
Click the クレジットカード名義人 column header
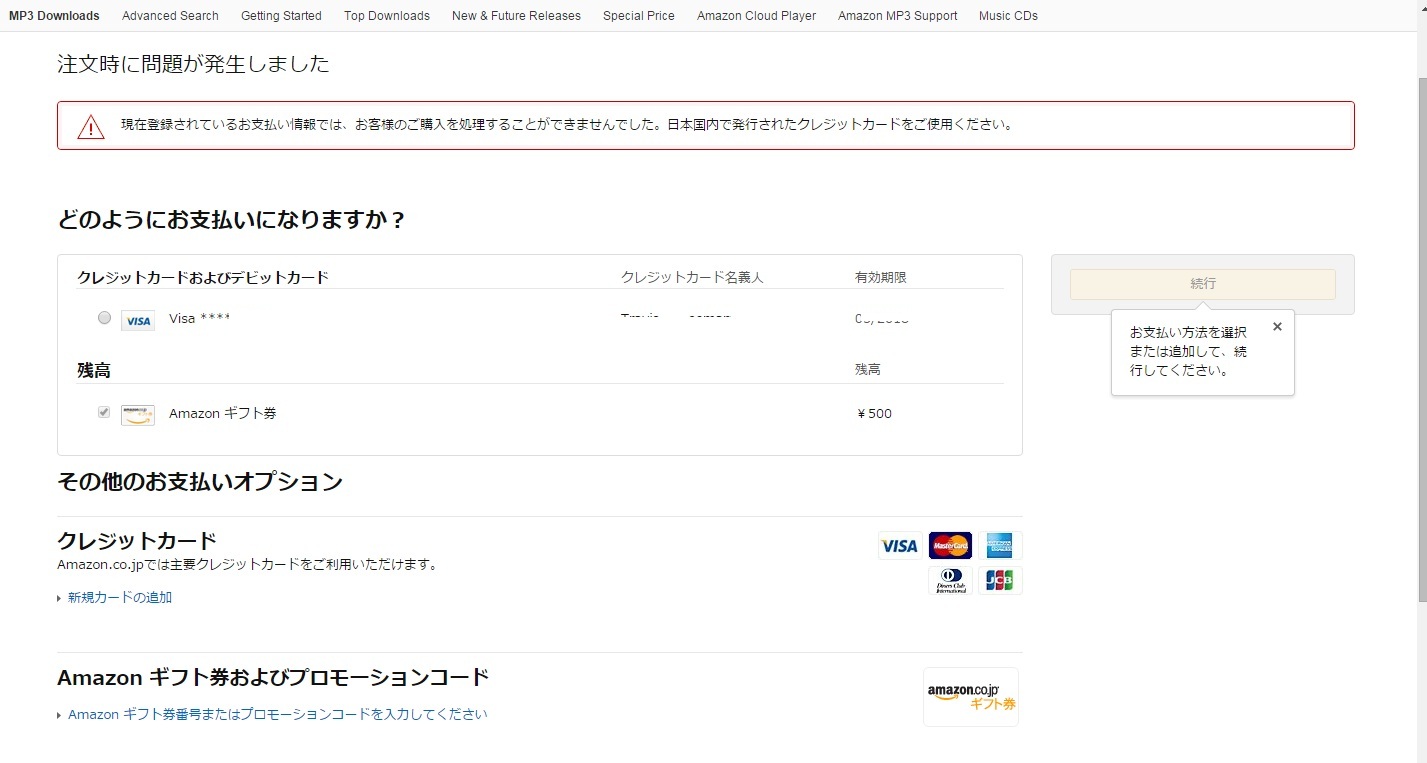point(692,278)
